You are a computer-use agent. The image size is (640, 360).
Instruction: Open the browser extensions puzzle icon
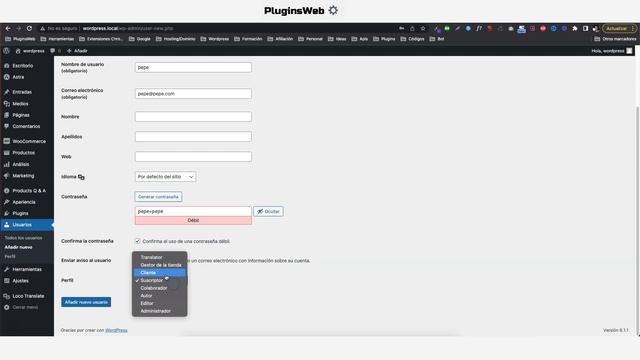[575, 28]
